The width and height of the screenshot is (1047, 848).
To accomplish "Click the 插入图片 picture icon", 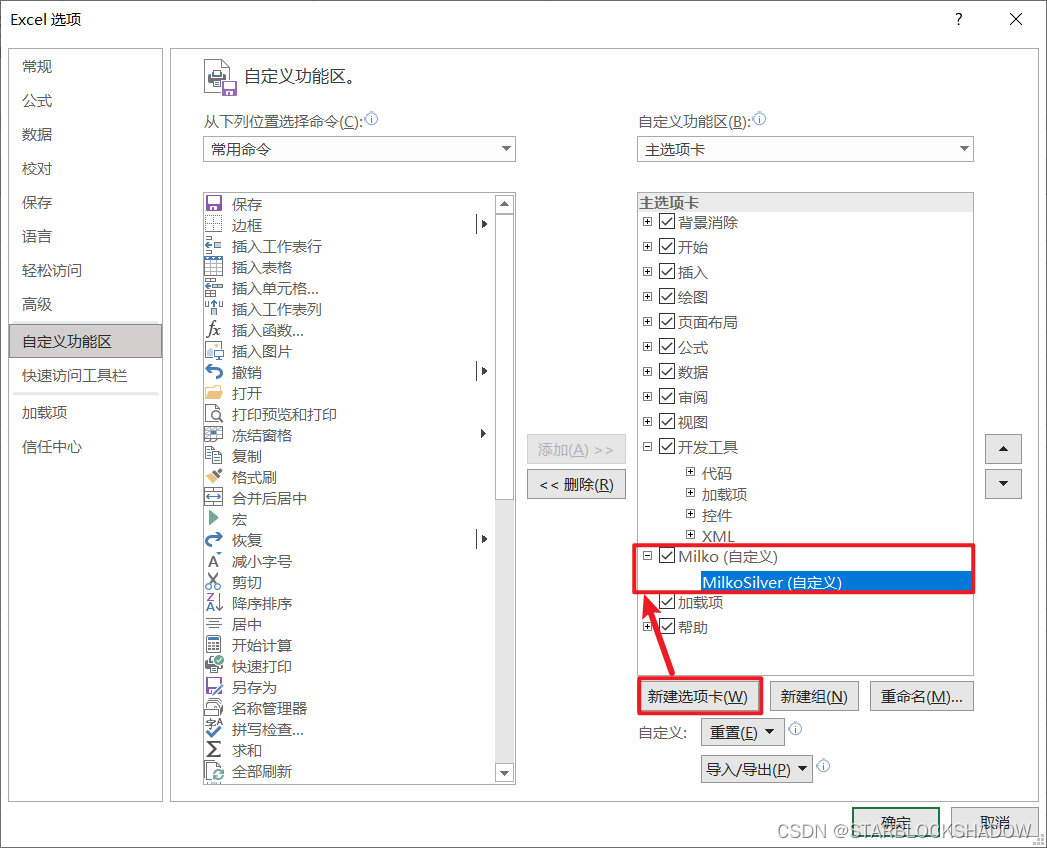I will 214,351.
